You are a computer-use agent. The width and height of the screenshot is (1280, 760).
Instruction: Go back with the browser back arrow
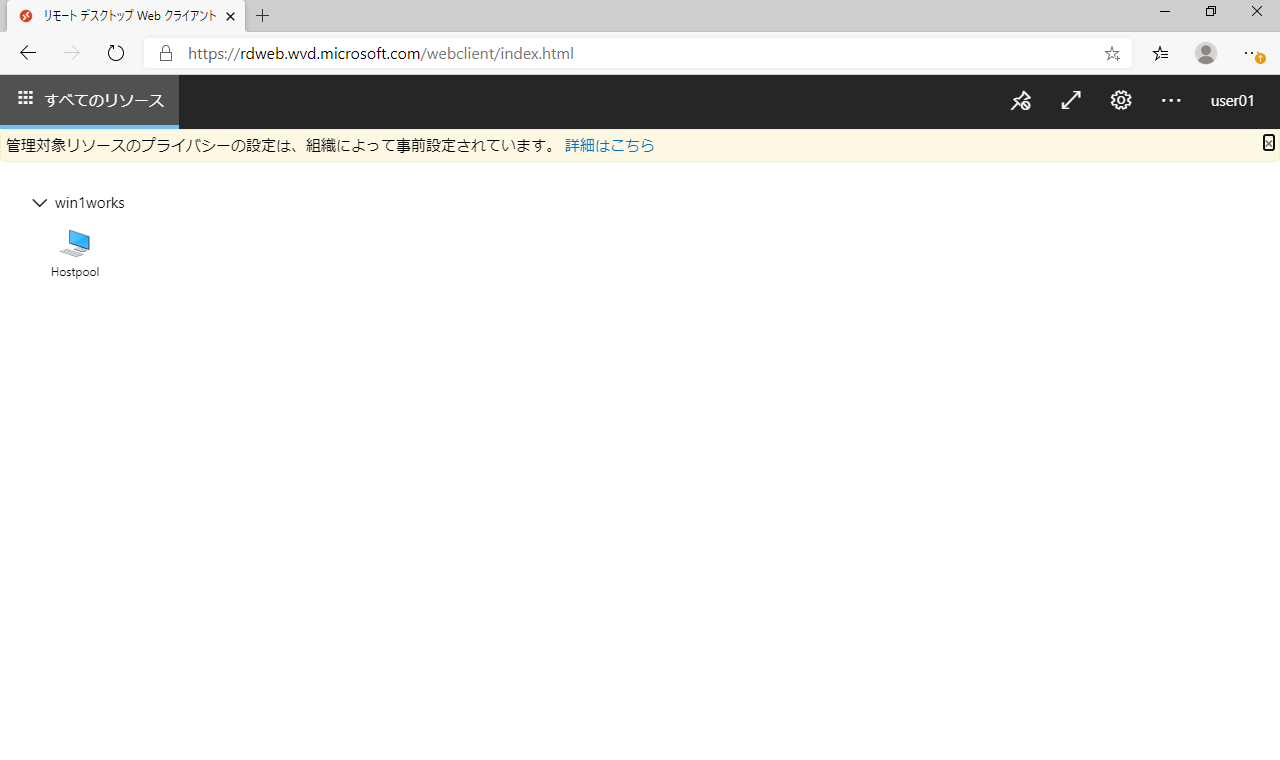[x=28, y=54]
